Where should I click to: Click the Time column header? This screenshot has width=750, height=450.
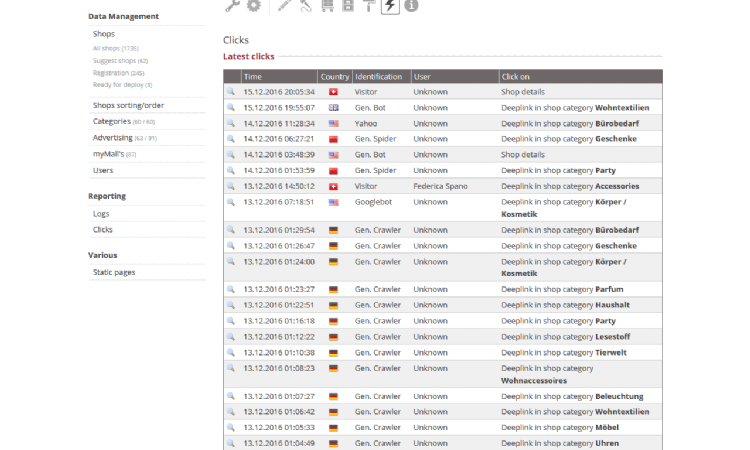click(253, 76)
